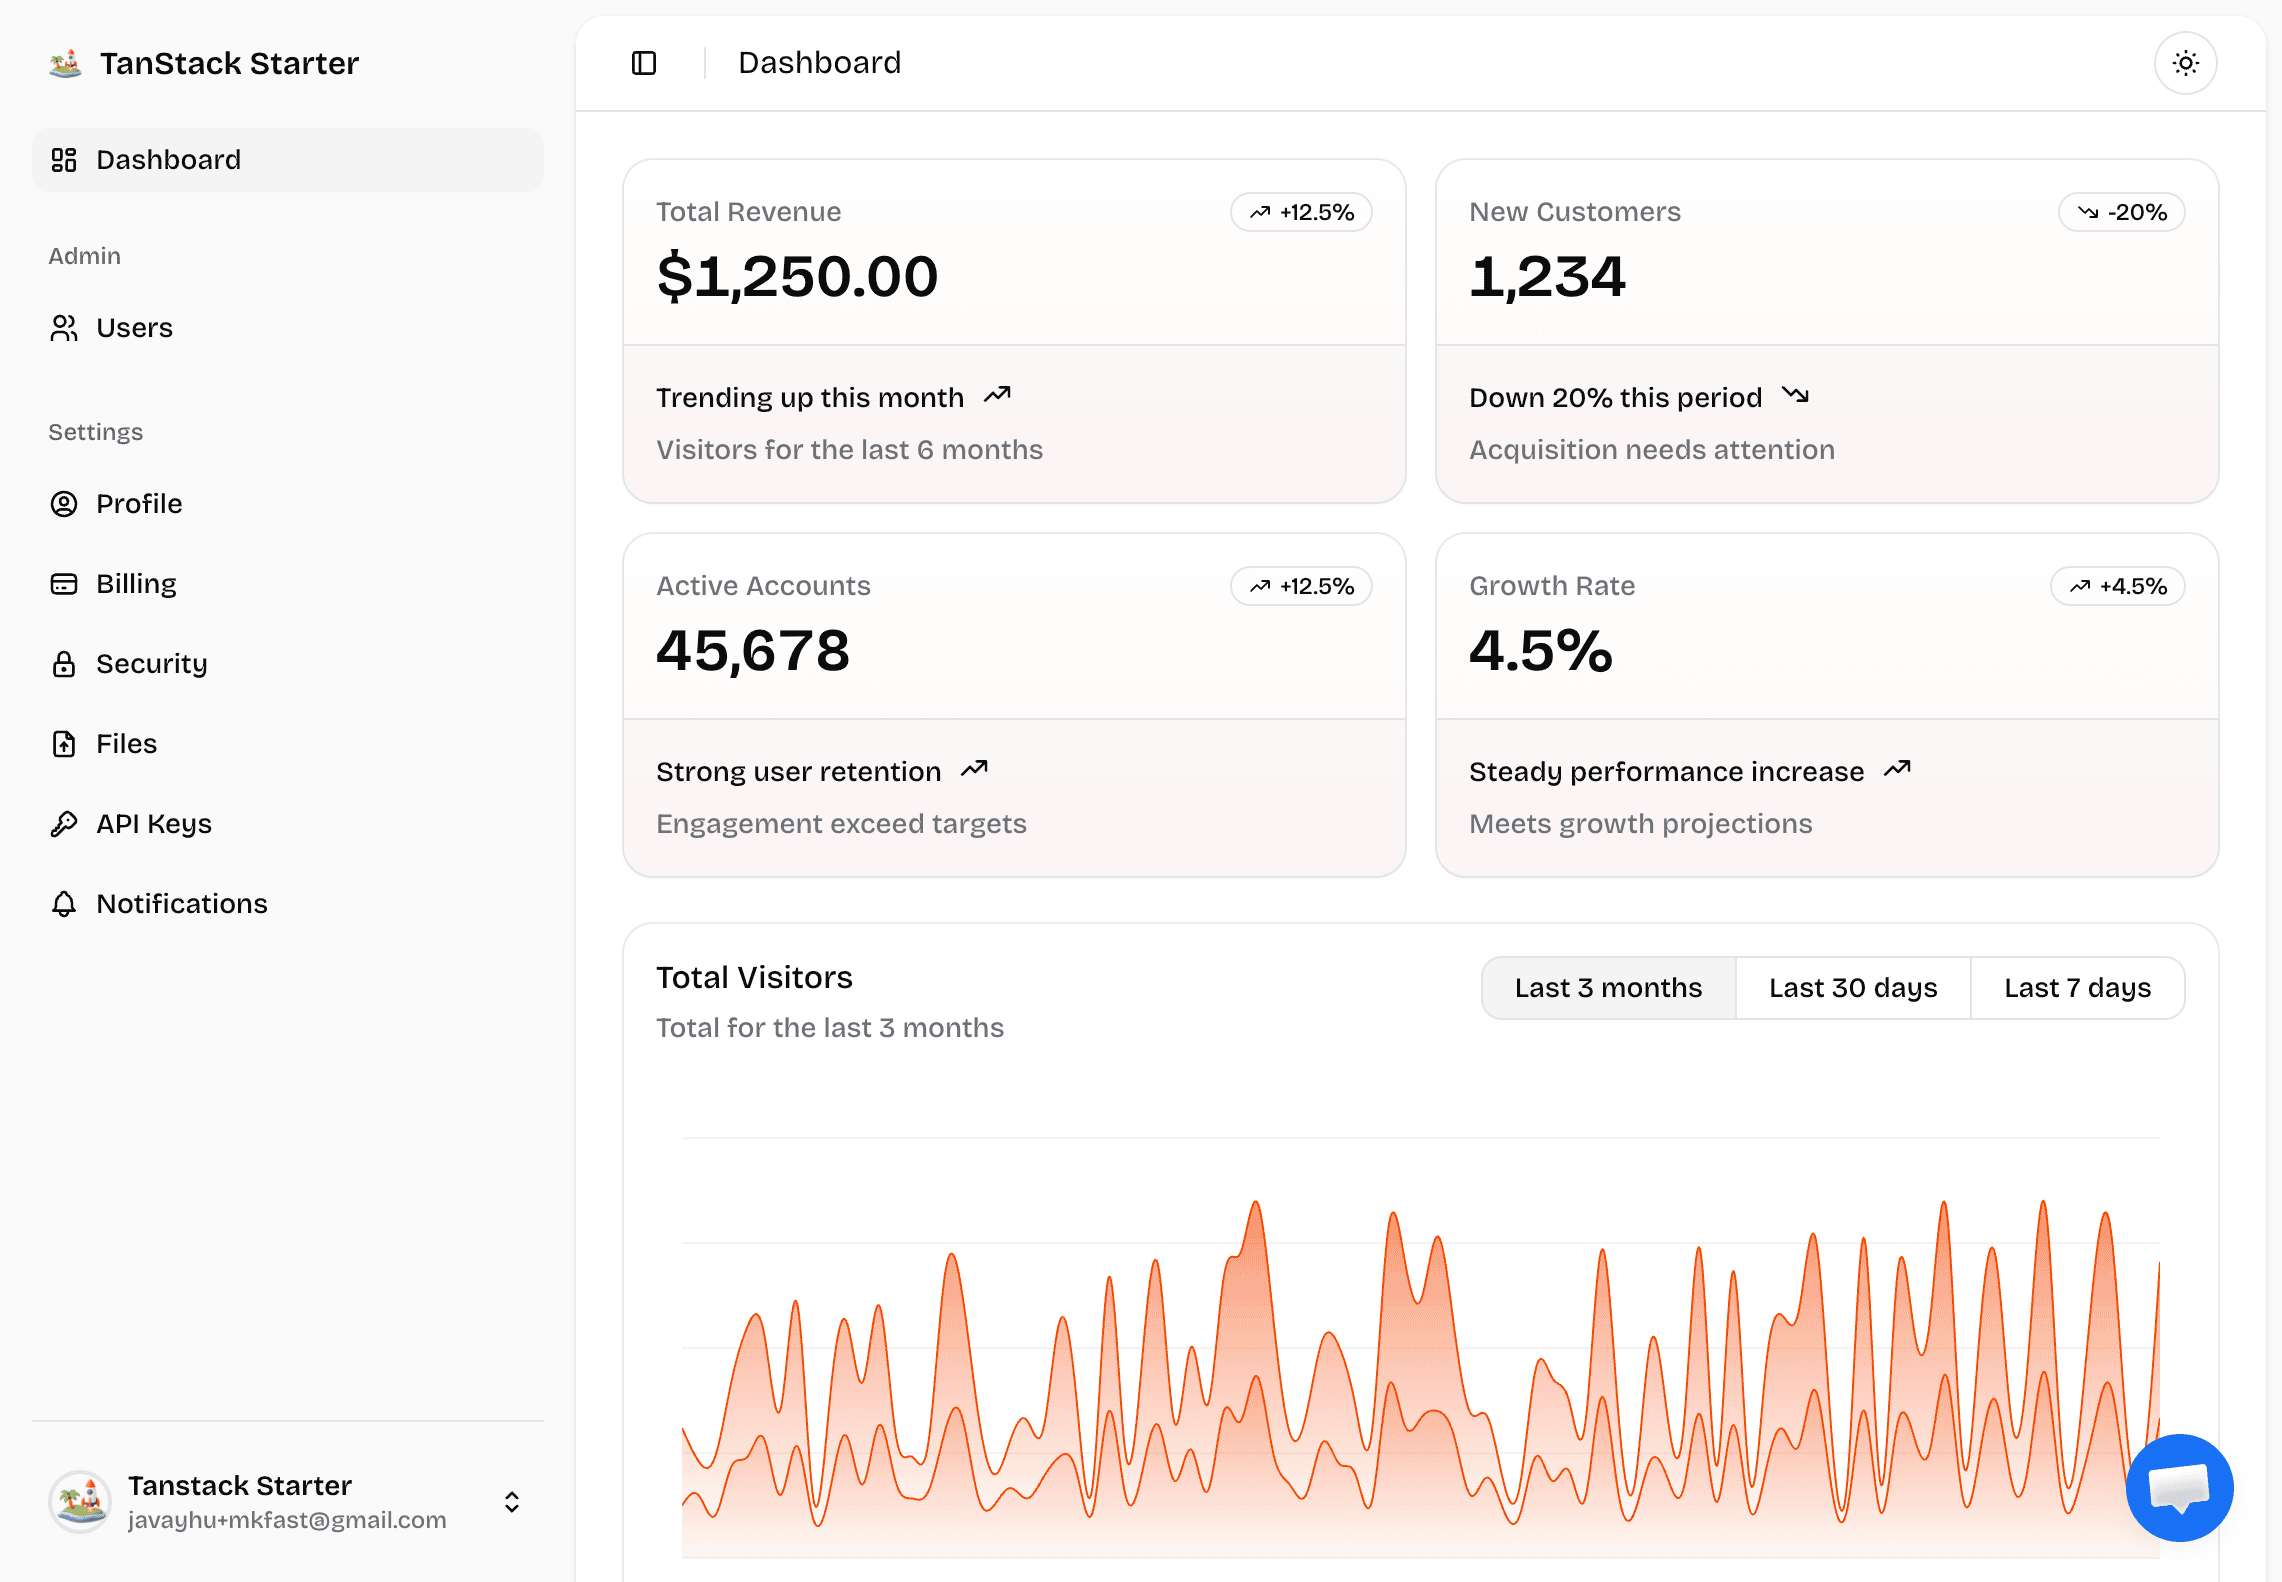Screen dimensions: 2282x1582
Task: Click the -20% New Customers badge
Action: coord(2121,212)
